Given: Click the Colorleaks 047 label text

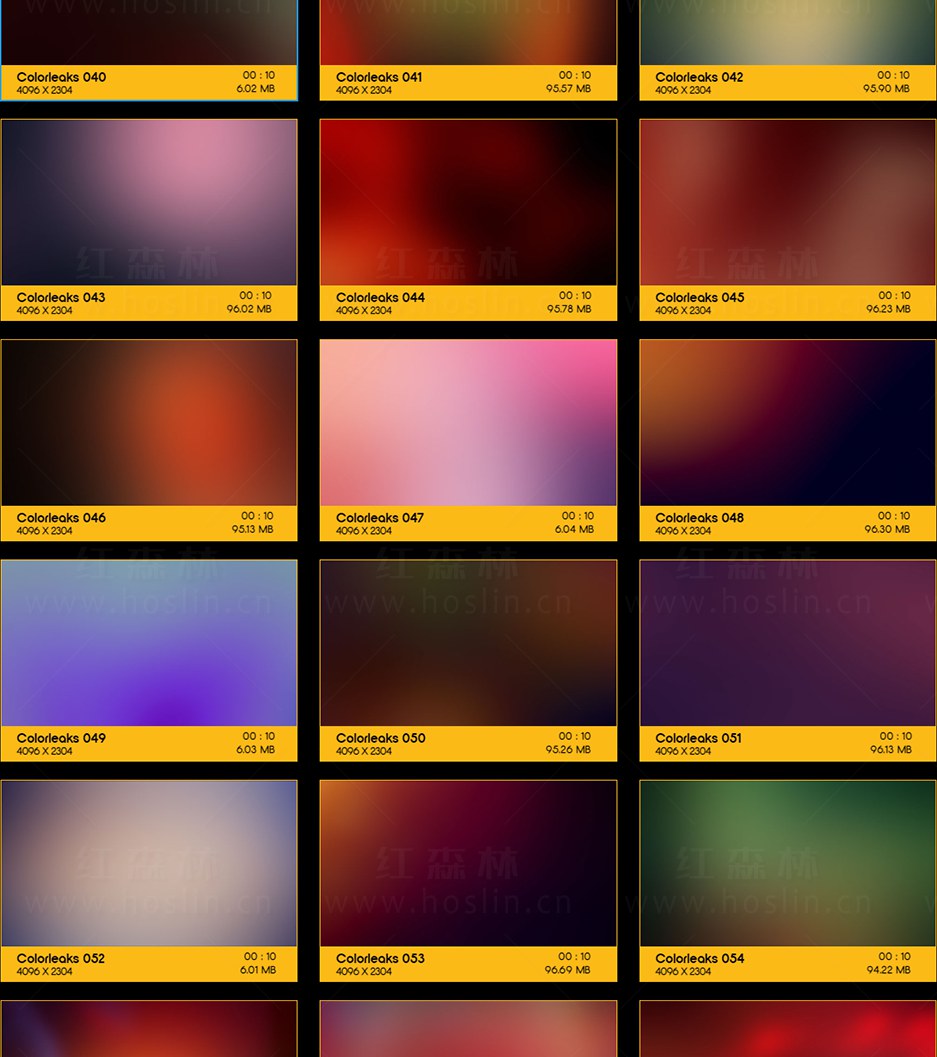Looking at the screenshot, I should pyautogui.click(x=380, y=518).
